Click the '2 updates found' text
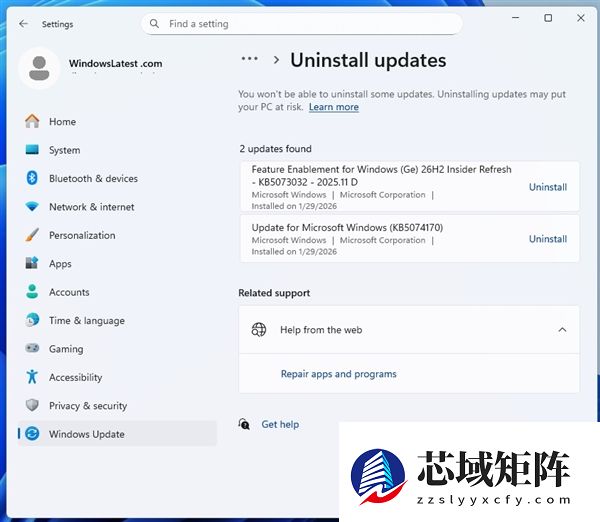 click(x=276, y=148)
